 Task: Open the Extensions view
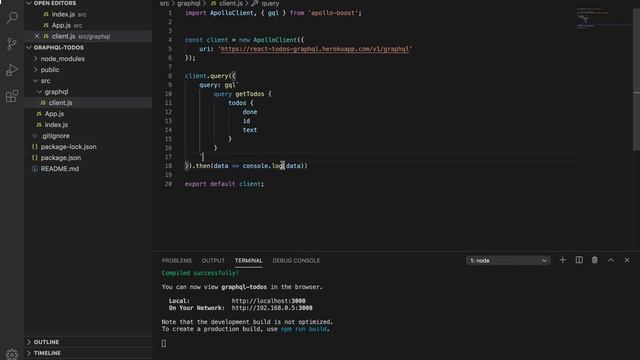click(12, 96)
